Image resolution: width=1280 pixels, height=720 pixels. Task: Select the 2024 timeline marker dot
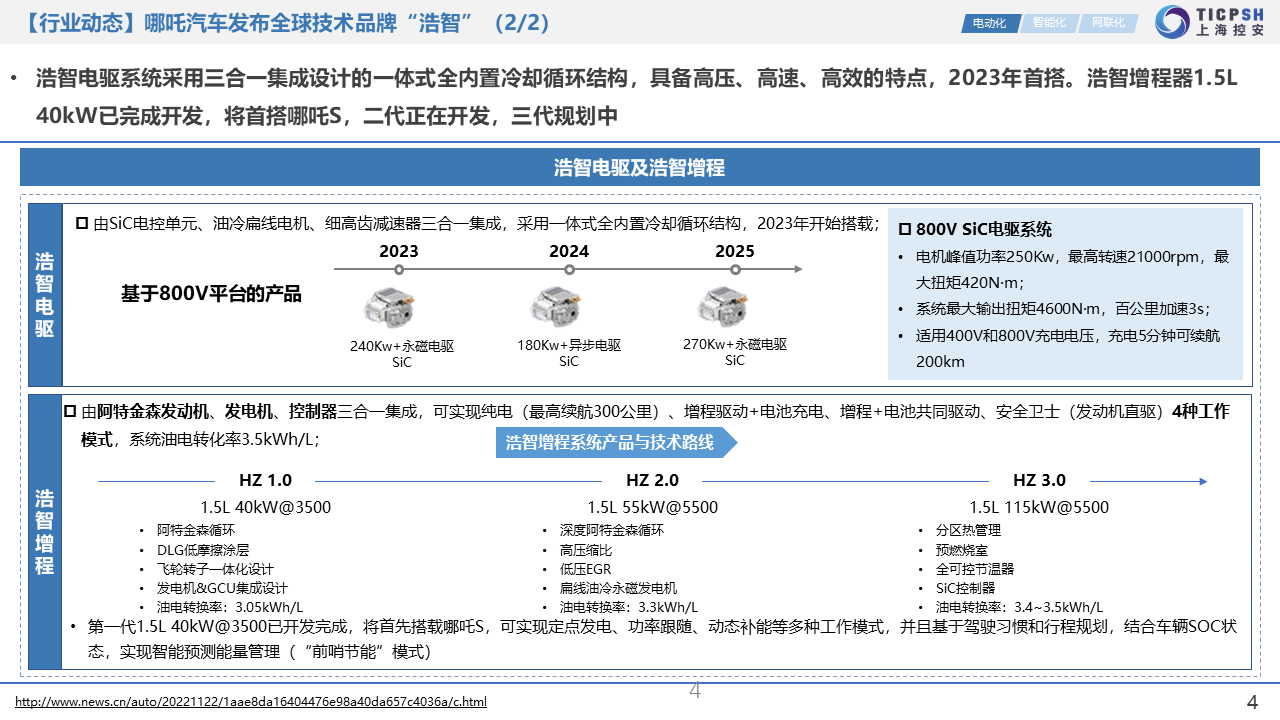click(x=568, y=269)
